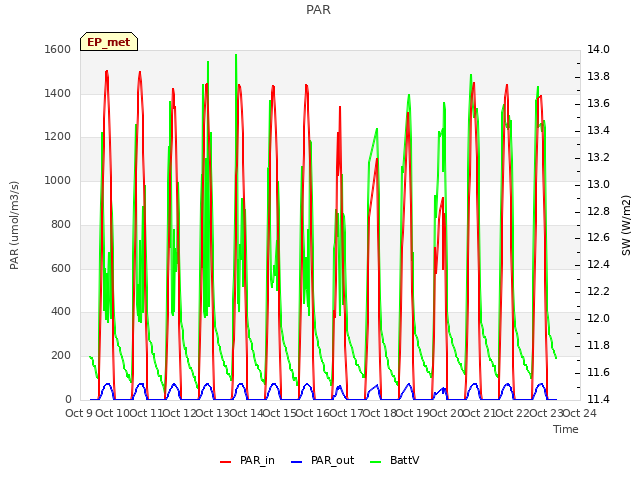Click the 600 left axis tick label
This screenshot has width=640, height=480.
pos(61,268)
